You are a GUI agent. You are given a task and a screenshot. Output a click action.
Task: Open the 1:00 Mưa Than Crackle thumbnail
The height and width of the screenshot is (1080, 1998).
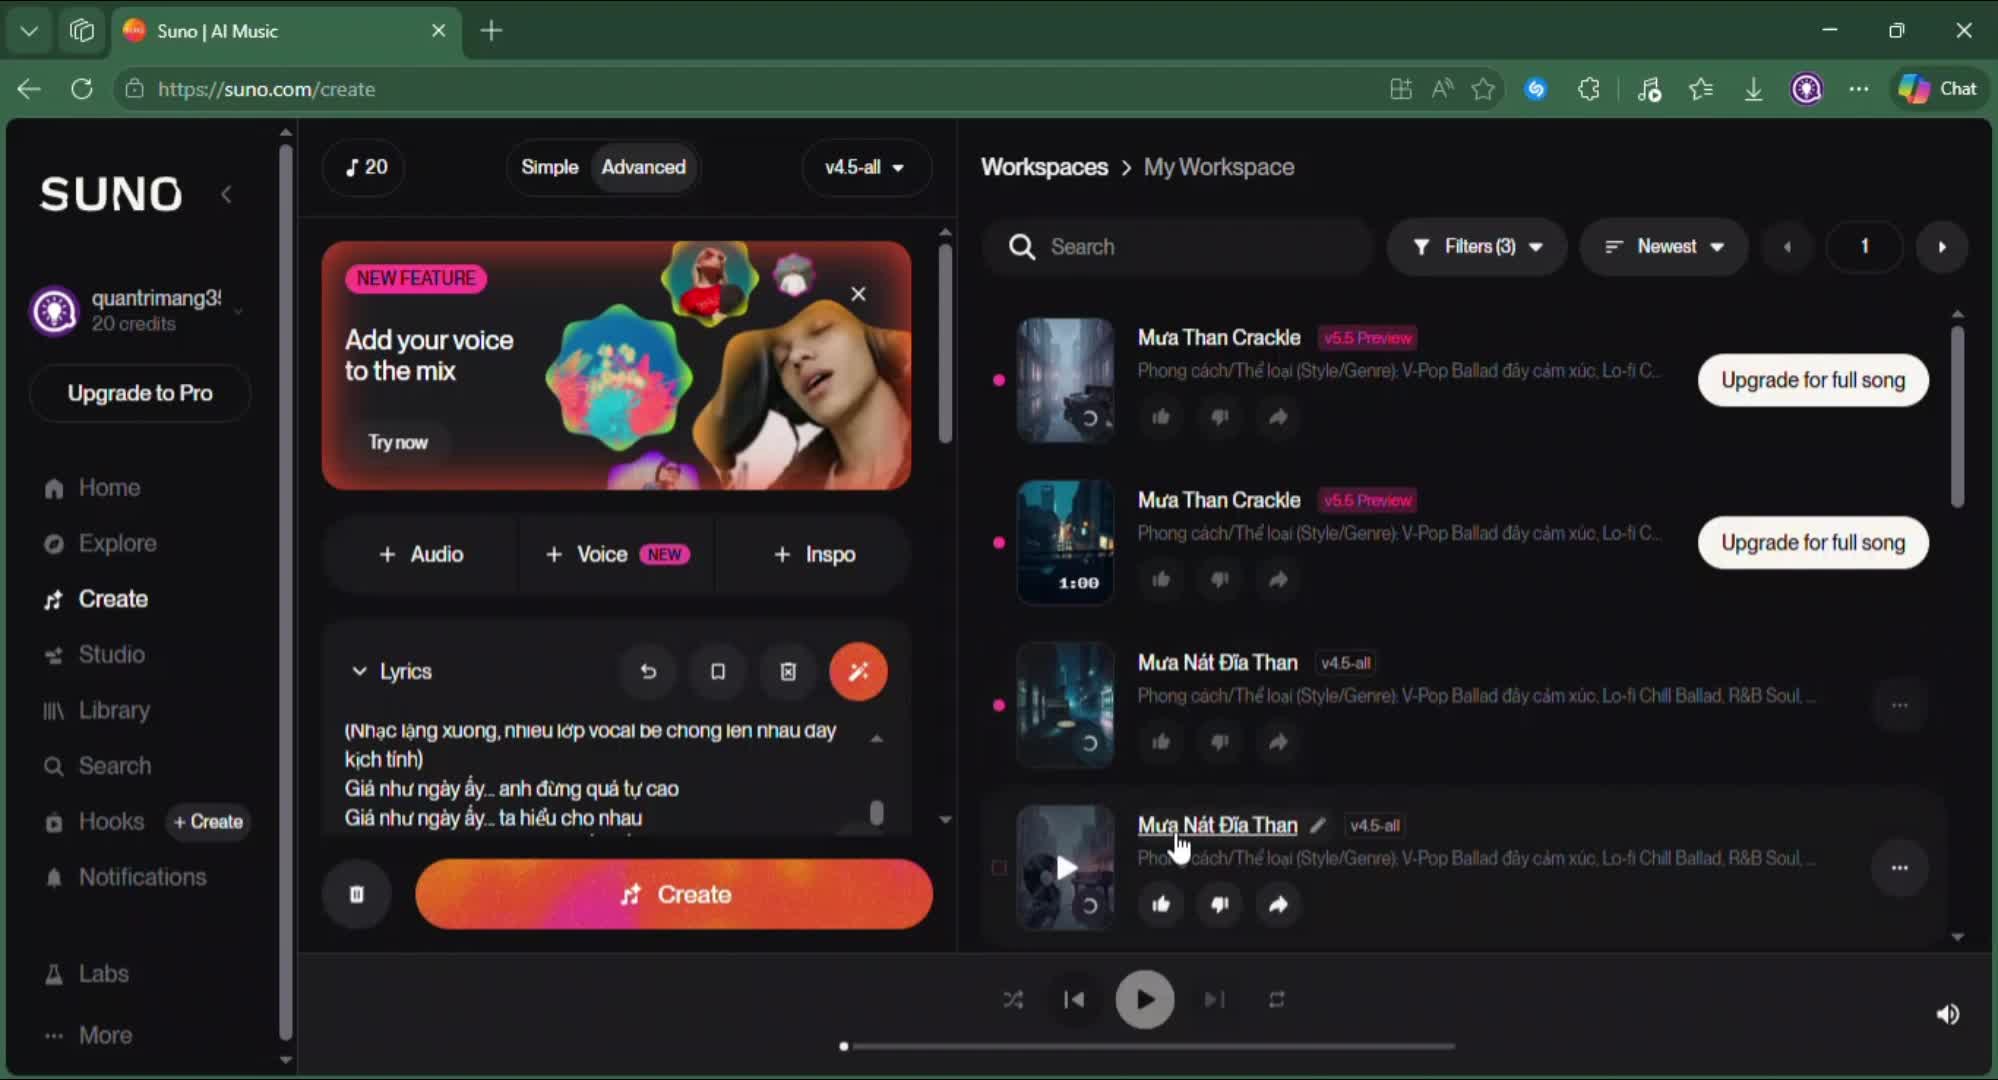(1065, 543)
